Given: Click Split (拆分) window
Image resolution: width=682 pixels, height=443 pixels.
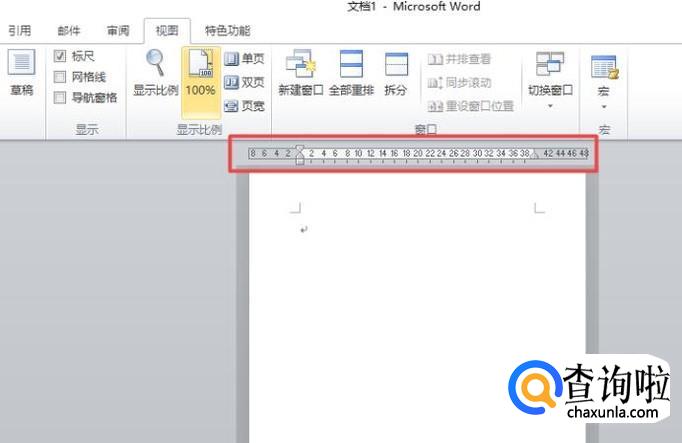Looking at the screenshot, I should tap(396, 73).
